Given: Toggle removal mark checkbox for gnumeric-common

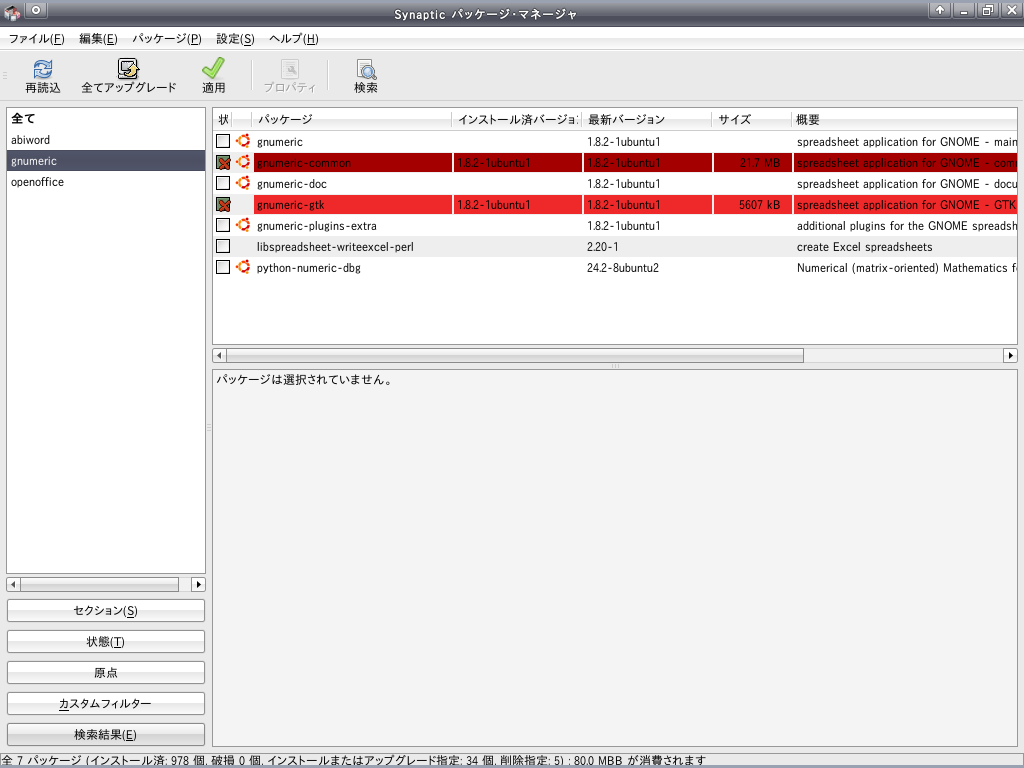Looking at the screenshot, I should coord(223,162).
